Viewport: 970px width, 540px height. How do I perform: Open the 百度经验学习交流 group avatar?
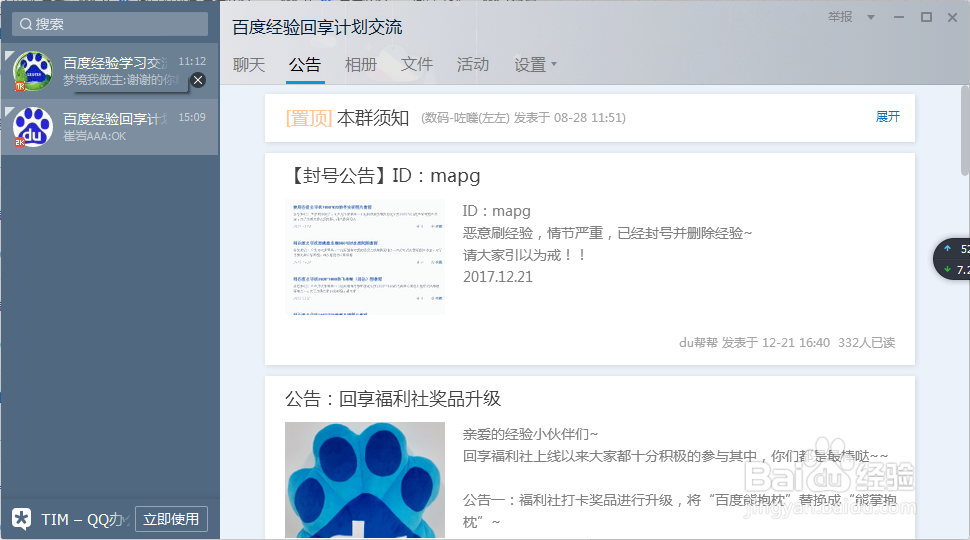(x=33, y=71)
